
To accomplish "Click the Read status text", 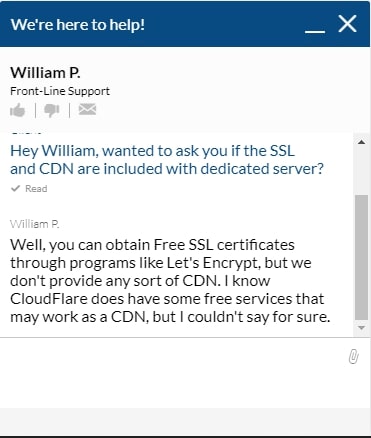I will (36, 189).
